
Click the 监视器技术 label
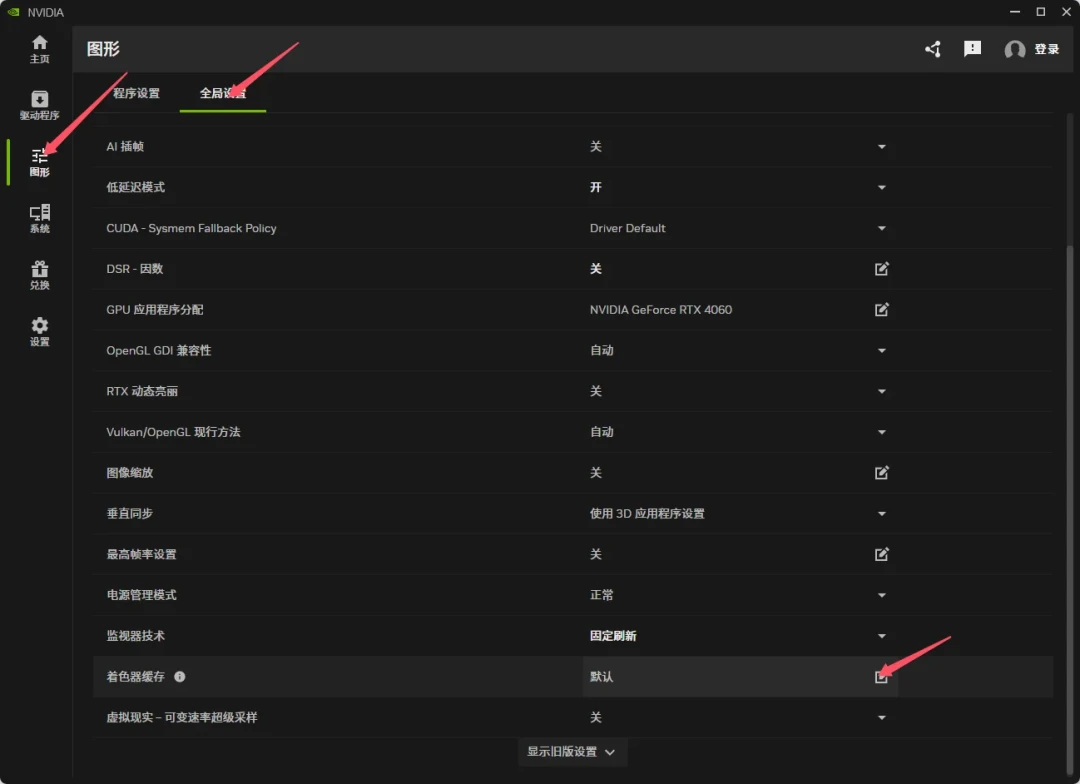136,636
